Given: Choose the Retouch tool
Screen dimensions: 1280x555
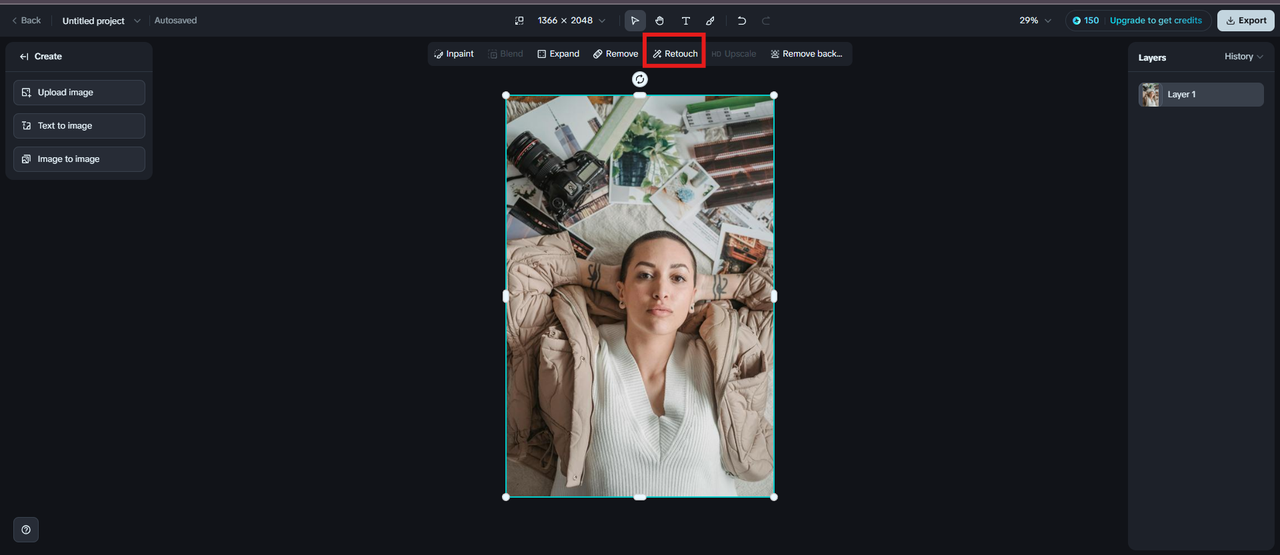Looking at the screenshot, I should tap(675, 54).
